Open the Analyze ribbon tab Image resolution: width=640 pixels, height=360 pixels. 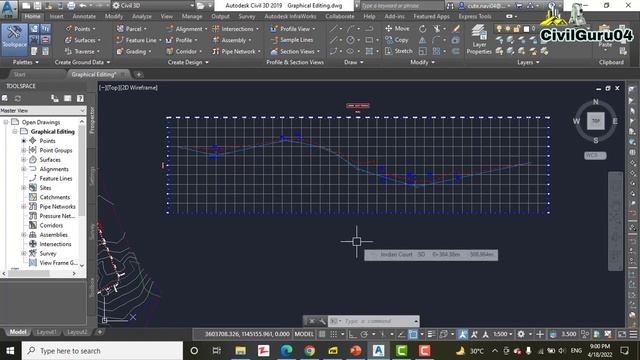[141, 16]
